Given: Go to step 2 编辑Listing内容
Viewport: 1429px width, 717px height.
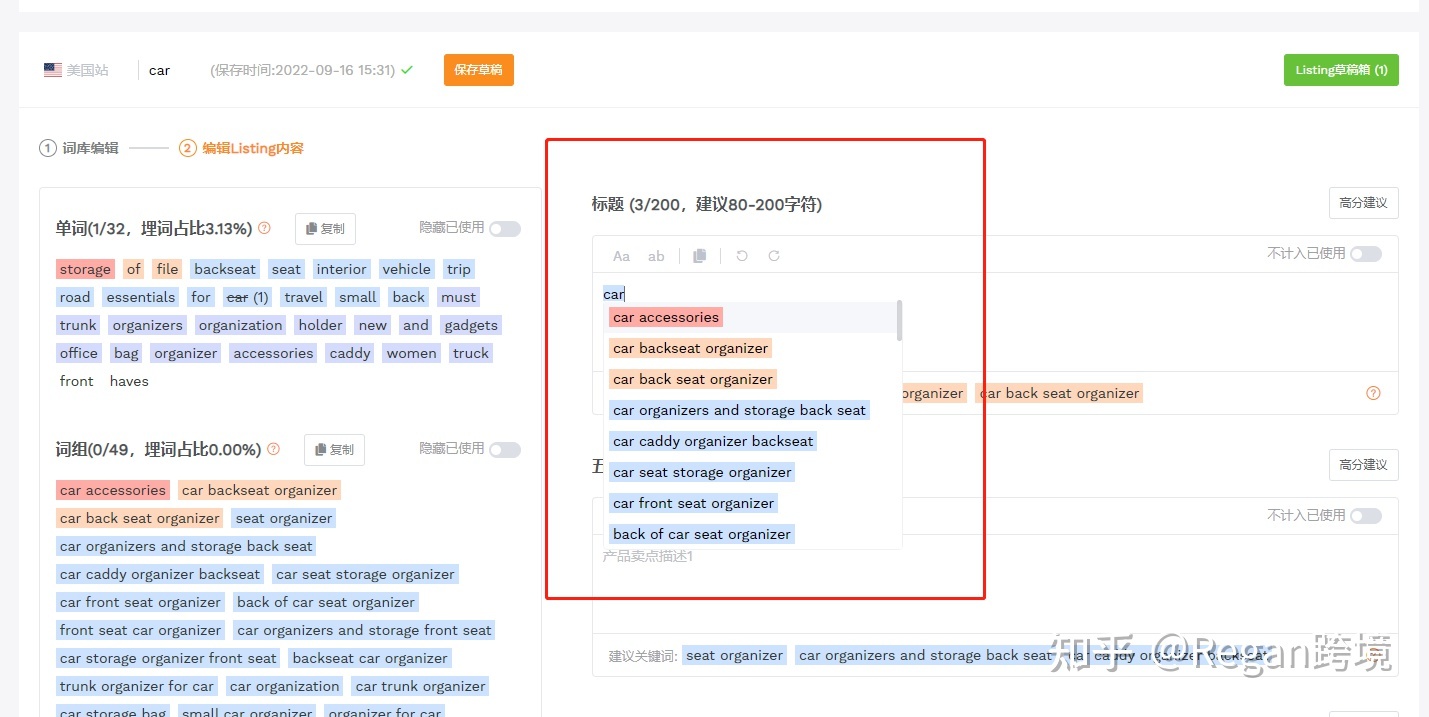Looking at the screenshot, I should [x=241, y=148].
